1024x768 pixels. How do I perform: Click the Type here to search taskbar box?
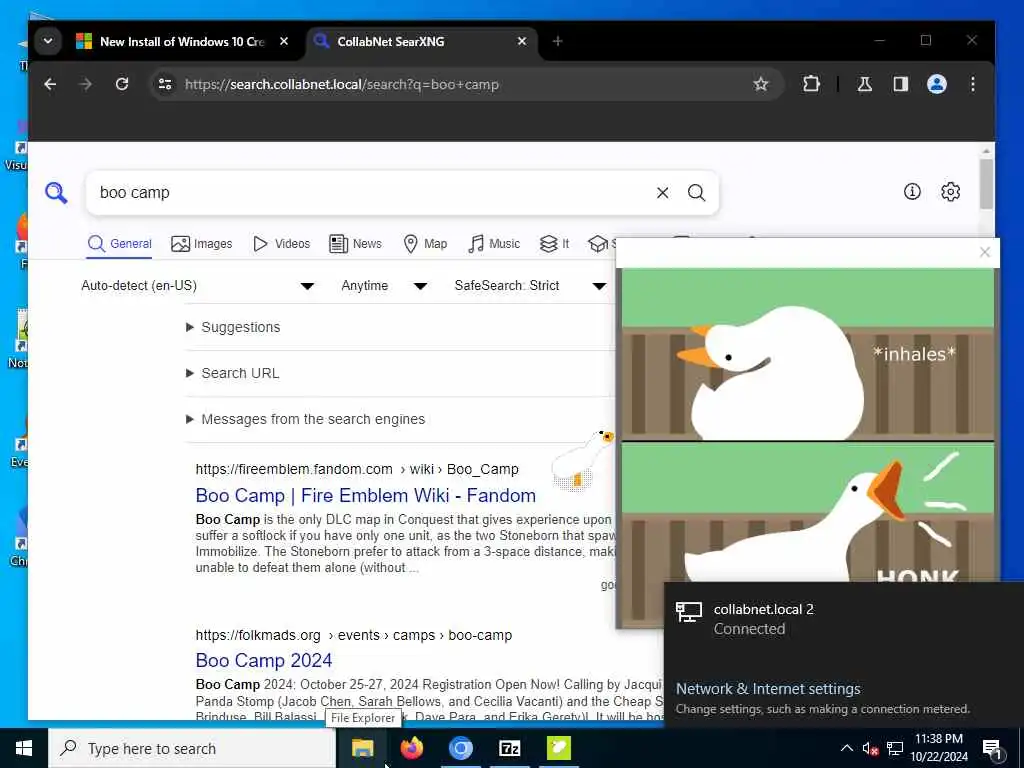tap(192, 748)
